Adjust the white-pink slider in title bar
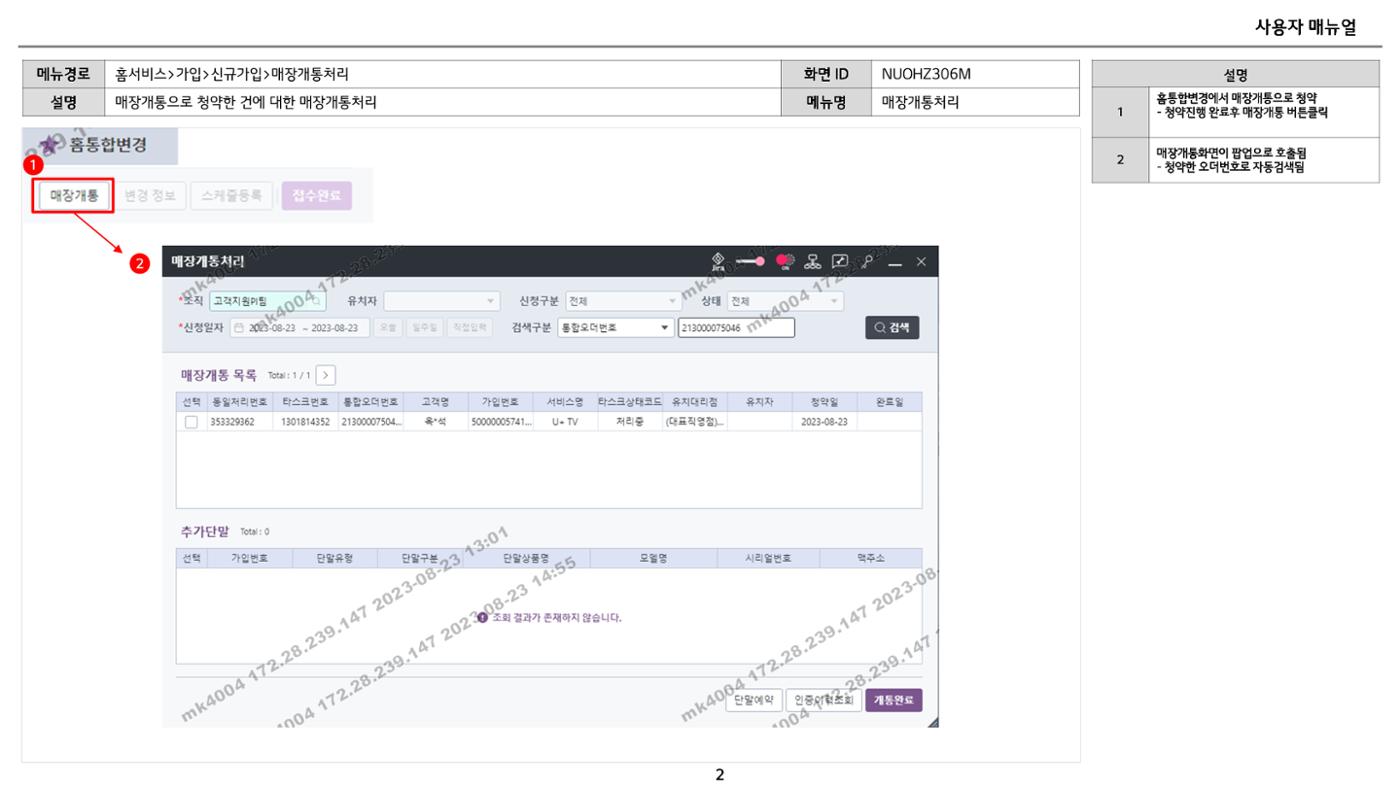The height and width of the screenshot is (788, 1400). pyautogui.click(x=750, y=261)
